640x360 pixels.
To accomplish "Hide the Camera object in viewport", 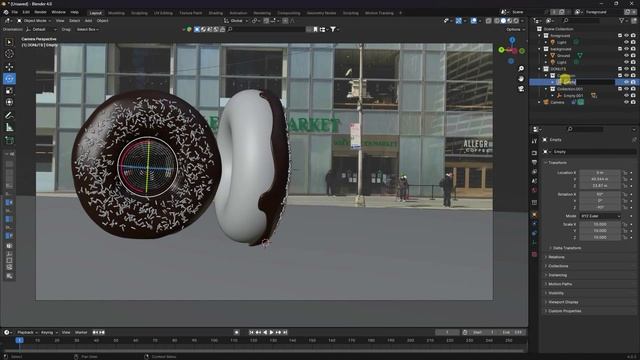I will [x=626, y=102].
